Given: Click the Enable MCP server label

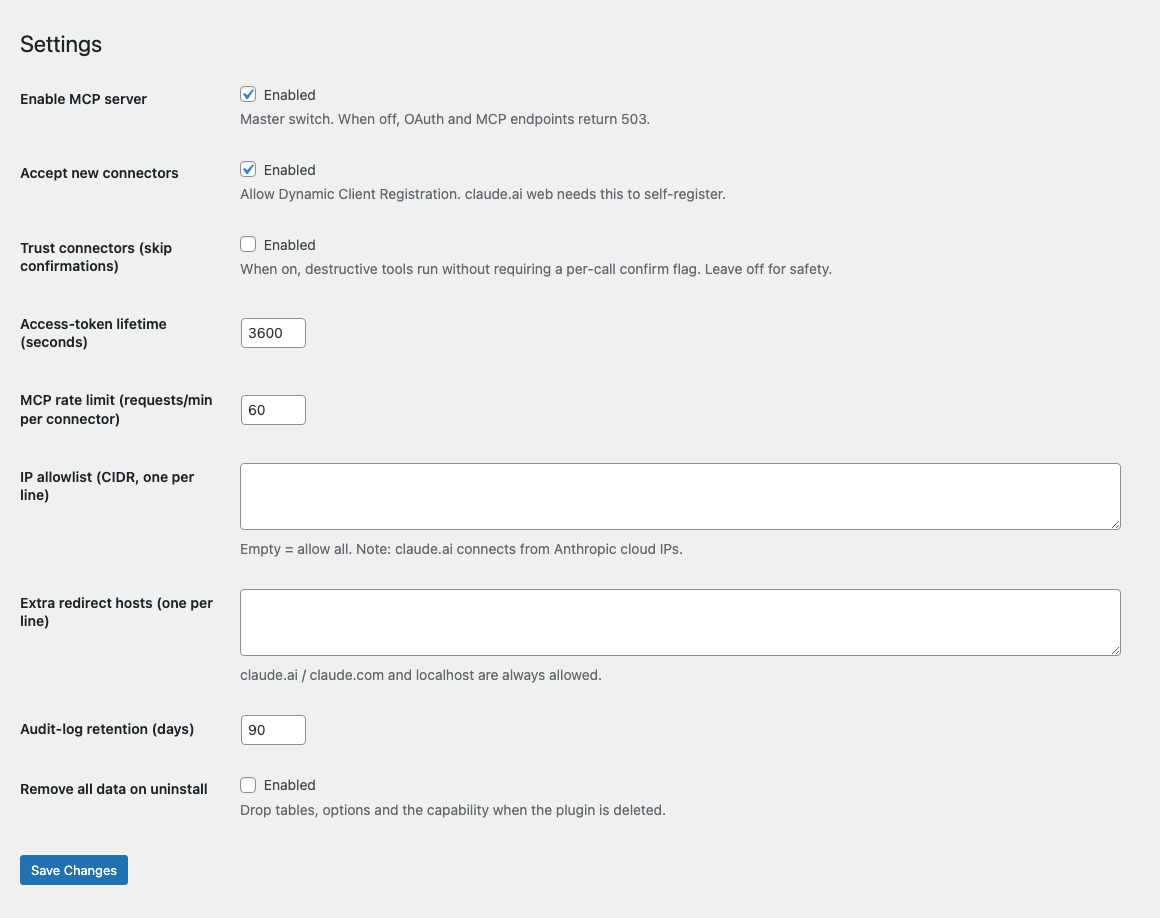Looking at the screenshot, I should click(x=84, y=99).
